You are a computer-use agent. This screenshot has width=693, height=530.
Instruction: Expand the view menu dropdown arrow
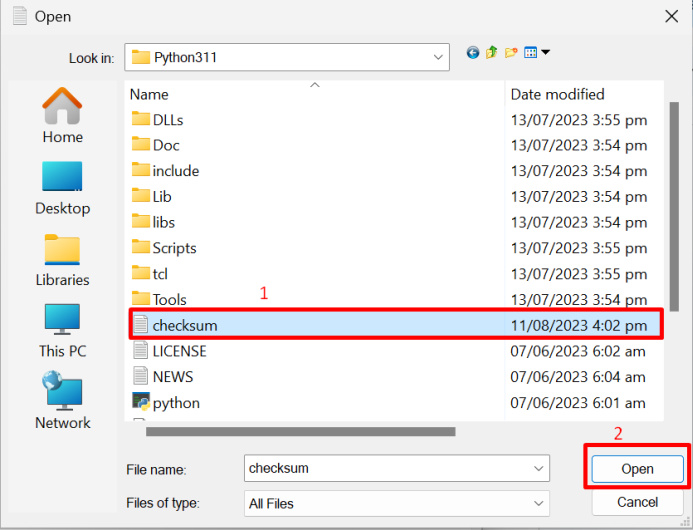[x=546, y=52]
